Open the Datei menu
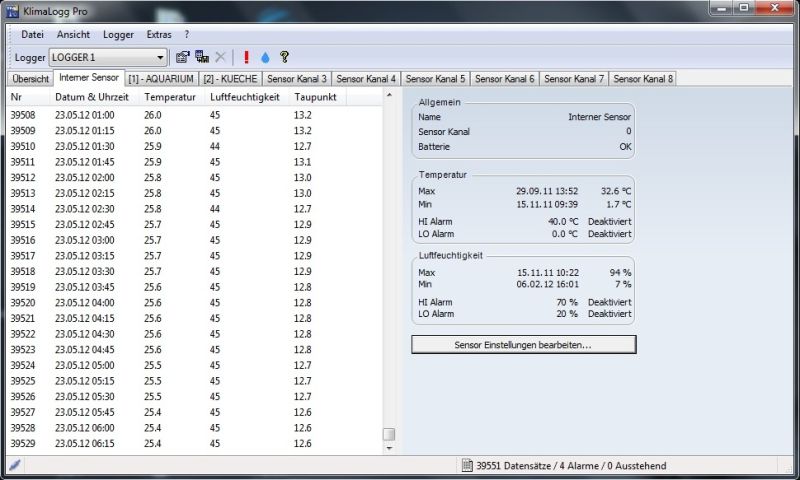This screenshot has width=800, height=480. tap(32, 35)
